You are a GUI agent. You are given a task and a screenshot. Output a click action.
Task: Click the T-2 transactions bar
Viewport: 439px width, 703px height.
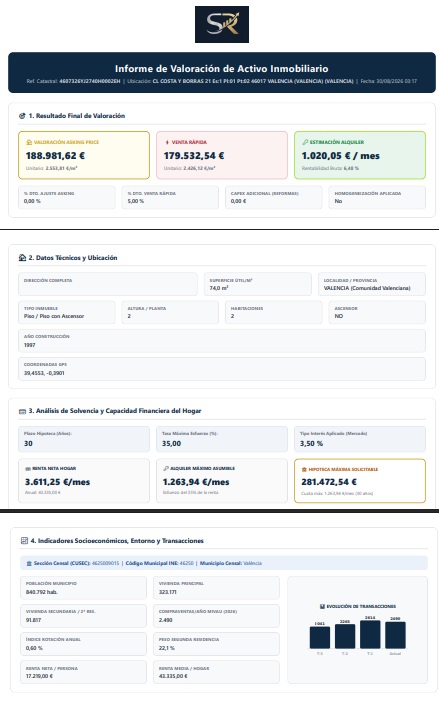point(345,636)
